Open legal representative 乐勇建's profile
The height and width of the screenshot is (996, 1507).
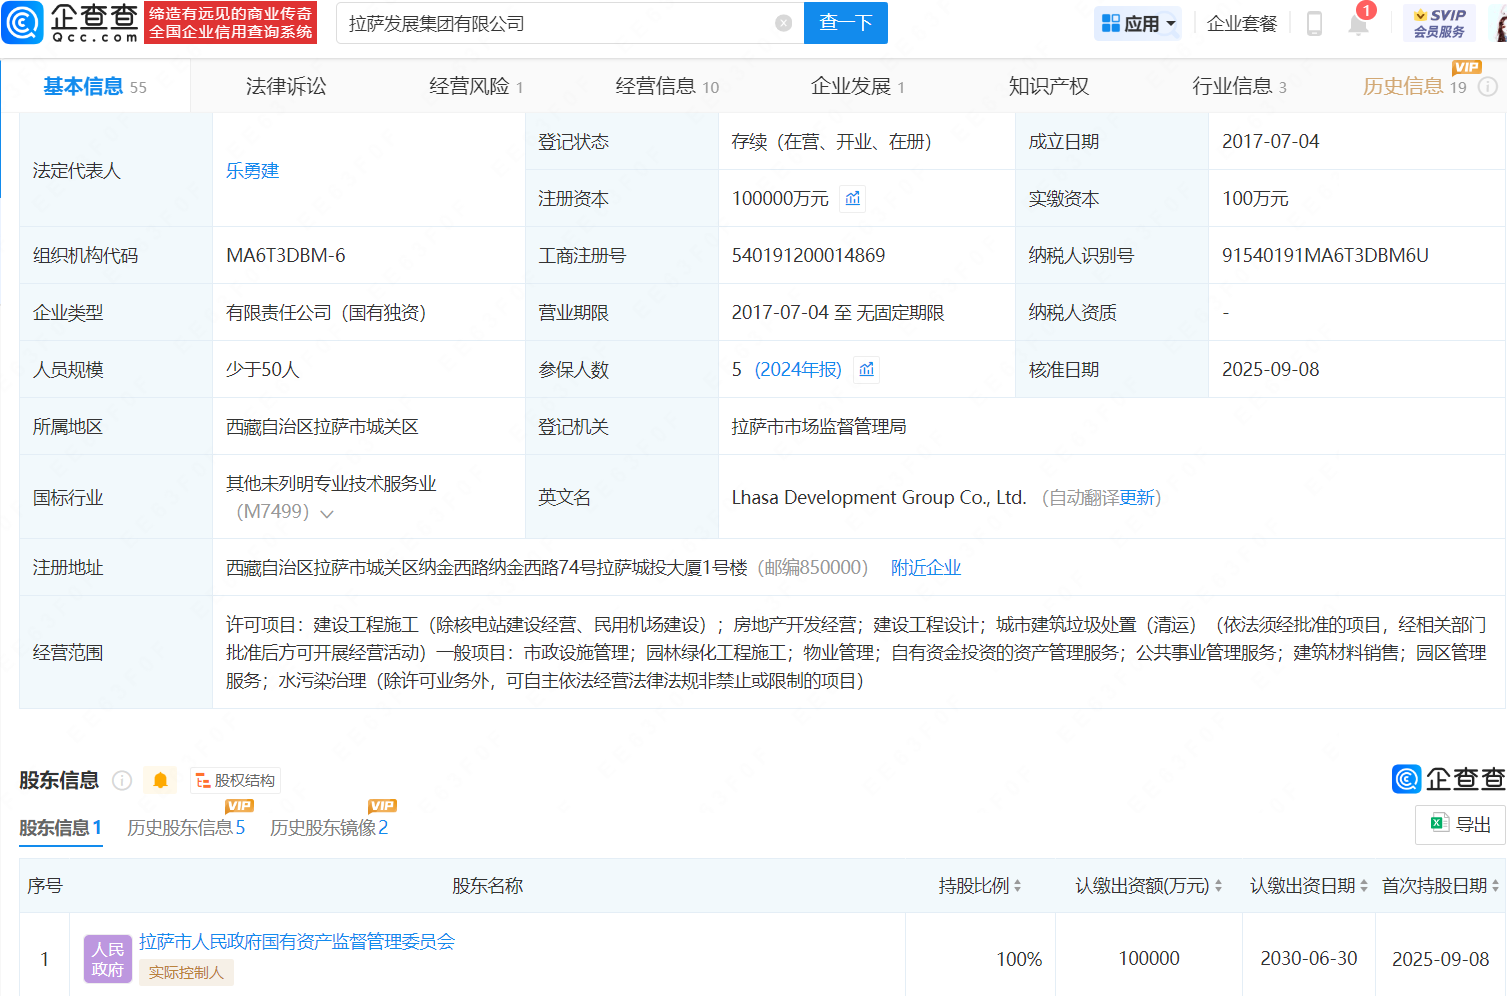(x=252, y=170)
